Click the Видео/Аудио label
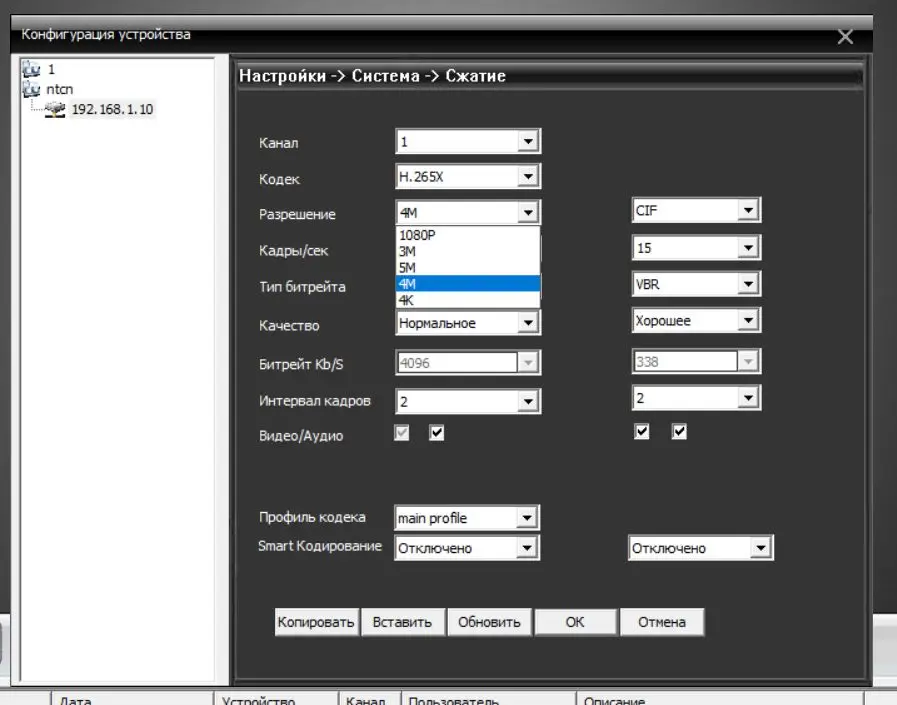Screen dimensions: 897x705 pos(301,435)
